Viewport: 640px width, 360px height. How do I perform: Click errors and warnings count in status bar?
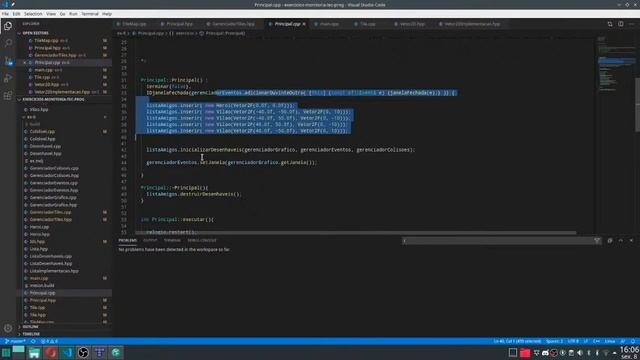pyautogui.click(x=49, y=341)
